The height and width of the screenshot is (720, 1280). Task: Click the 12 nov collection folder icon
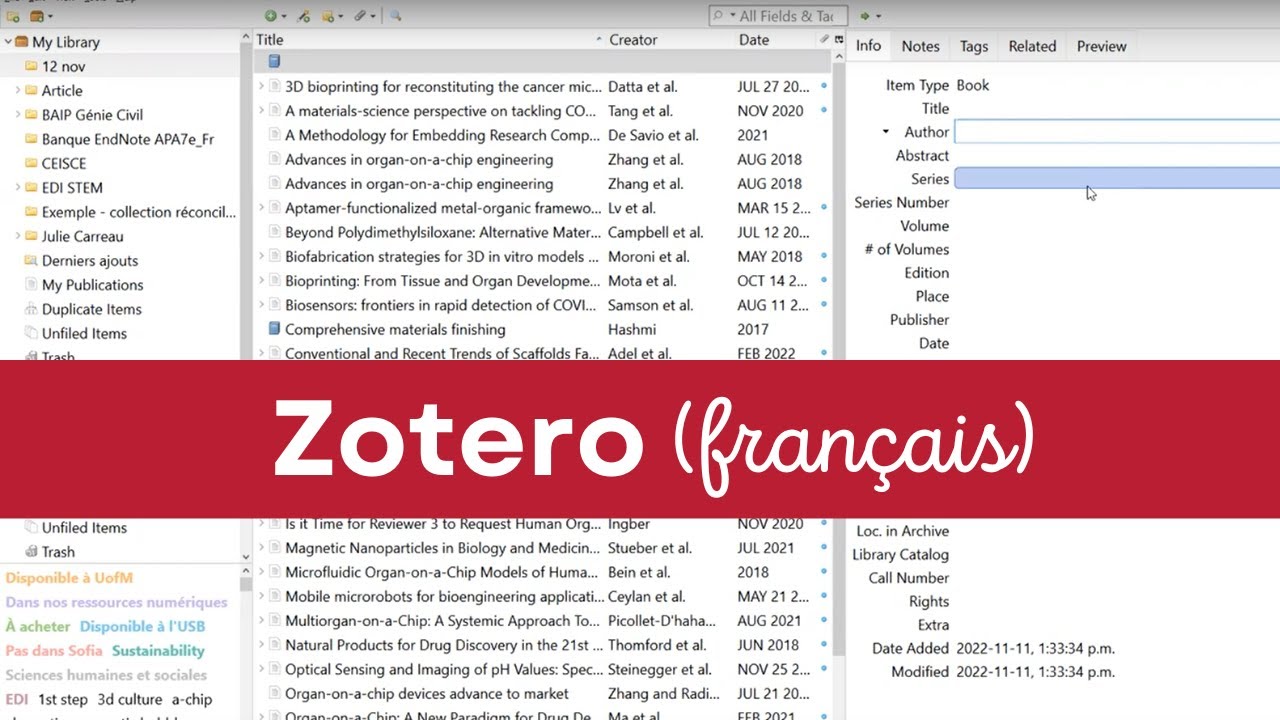(x=32, y=66)
